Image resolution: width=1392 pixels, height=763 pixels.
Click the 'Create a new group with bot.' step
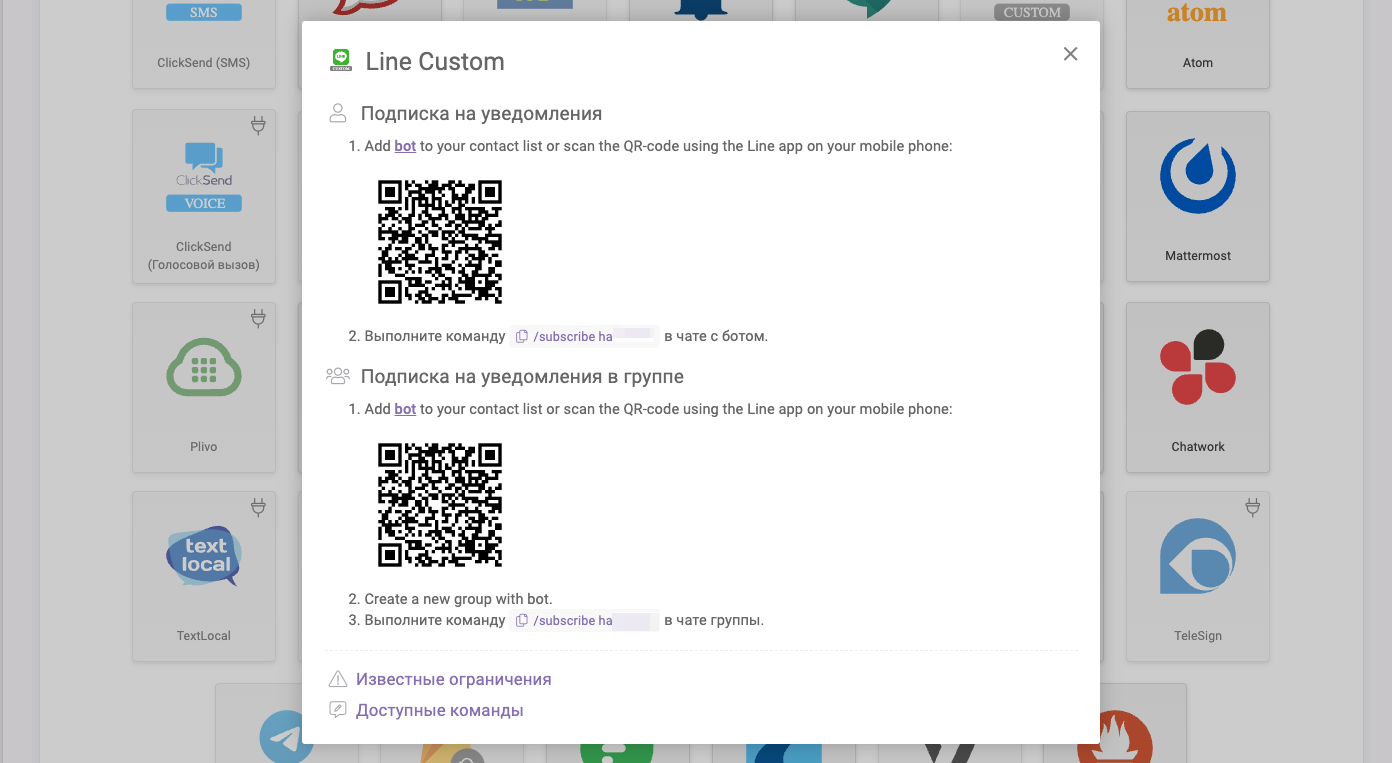pyautogui.click(x=458, y=599)
